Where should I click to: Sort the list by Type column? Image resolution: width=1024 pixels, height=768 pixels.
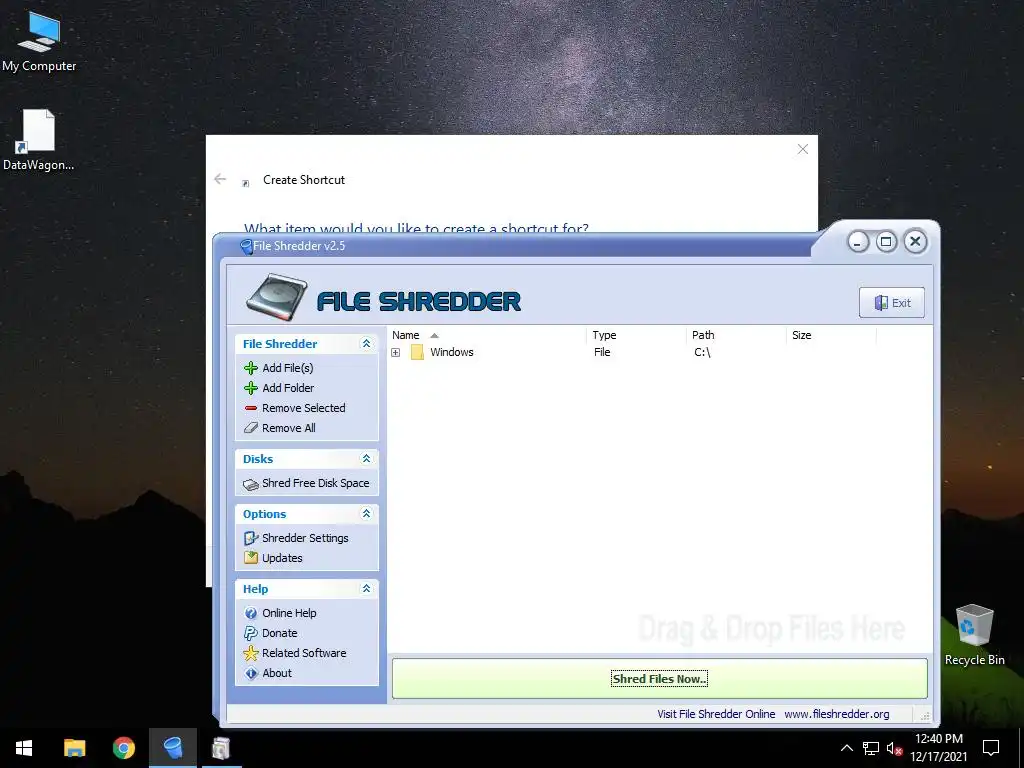pyautogui.click(x=636, y=335)
